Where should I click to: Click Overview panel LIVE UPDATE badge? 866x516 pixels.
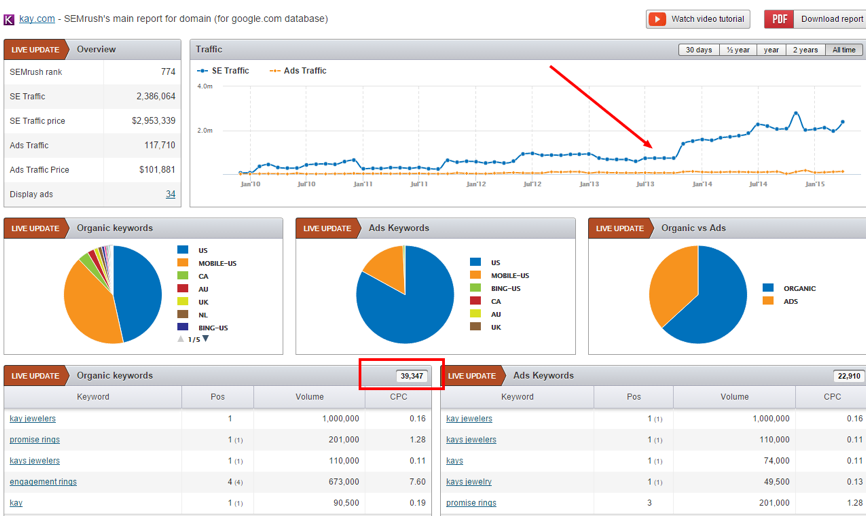click(x=35, y=50)
